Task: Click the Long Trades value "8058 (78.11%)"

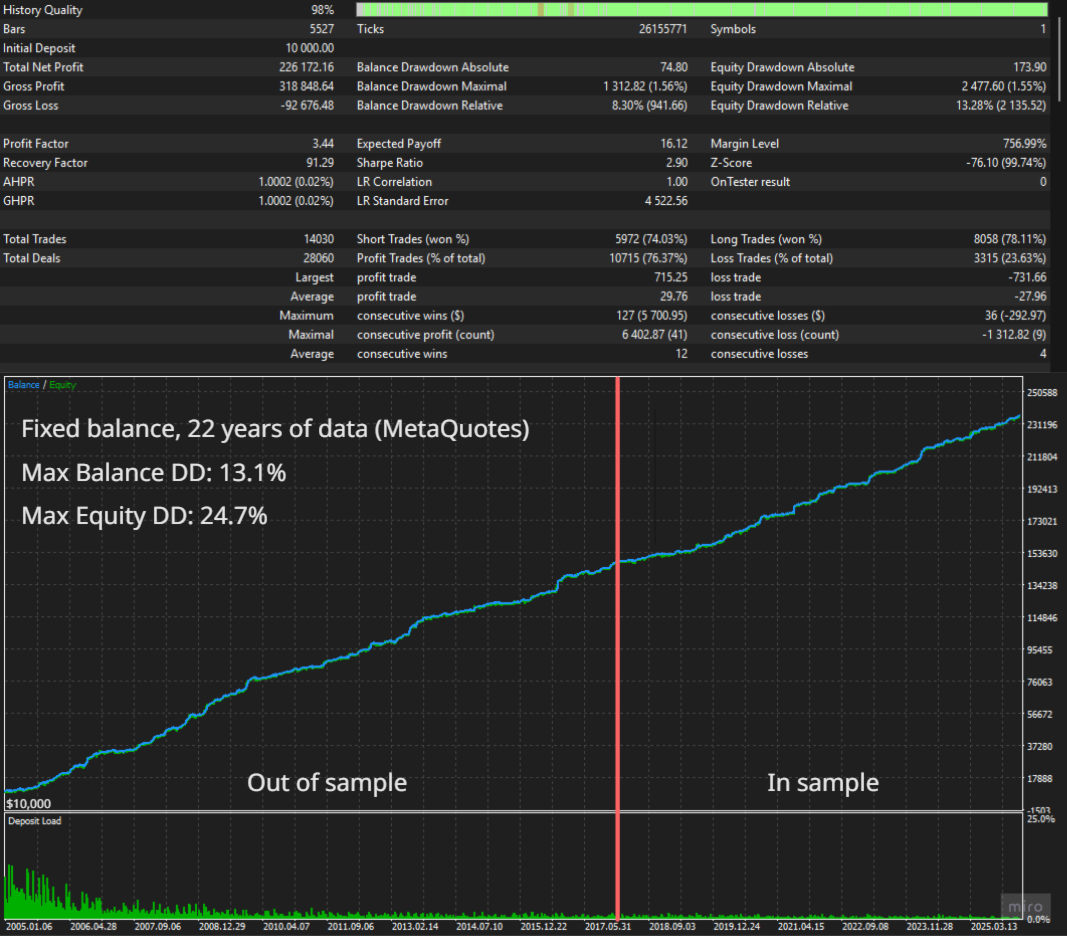Action: point(1010,239)
